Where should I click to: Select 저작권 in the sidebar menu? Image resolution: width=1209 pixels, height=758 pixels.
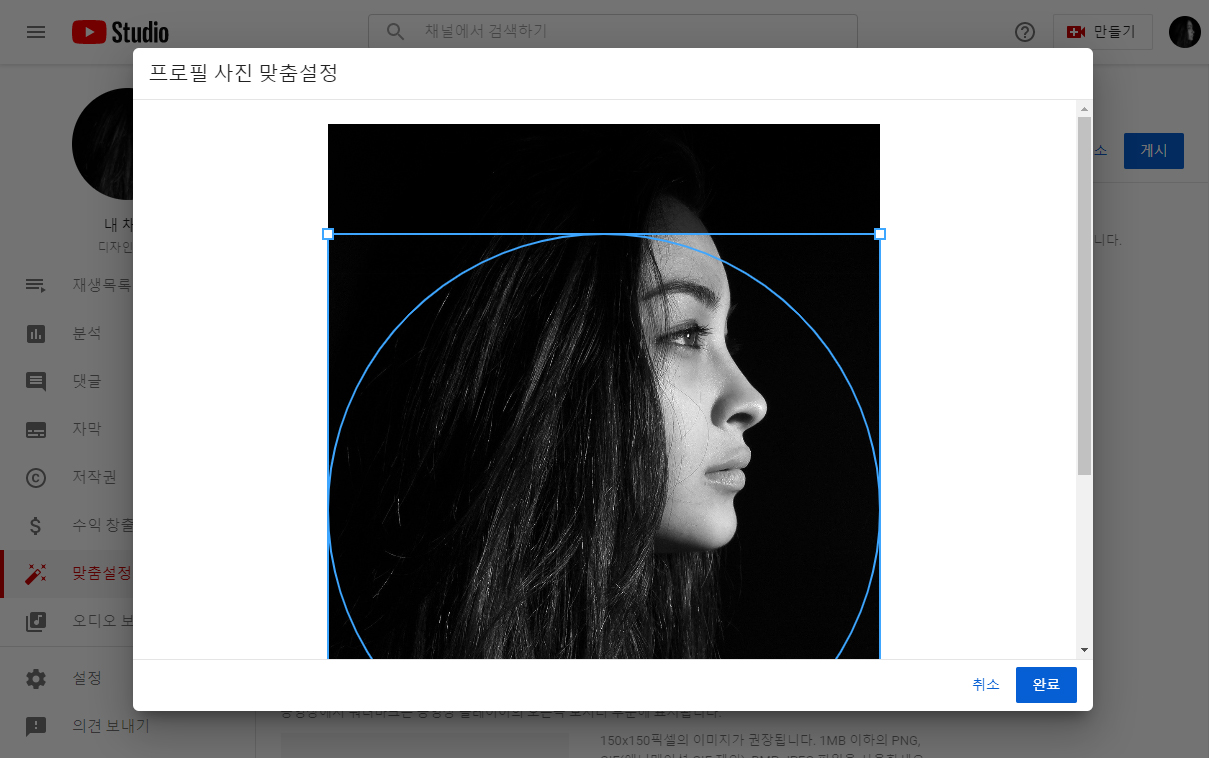point(95,477)
